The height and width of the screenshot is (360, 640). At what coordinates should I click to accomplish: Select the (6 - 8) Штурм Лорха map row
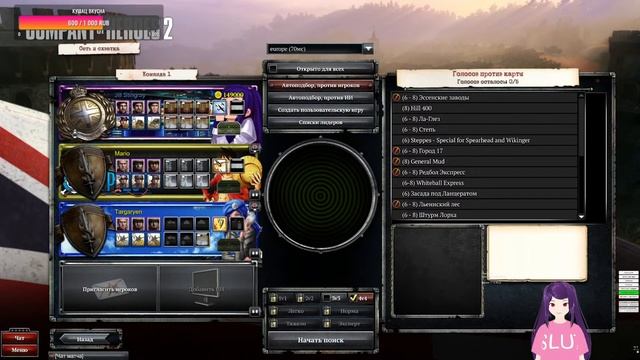point(484,215)
